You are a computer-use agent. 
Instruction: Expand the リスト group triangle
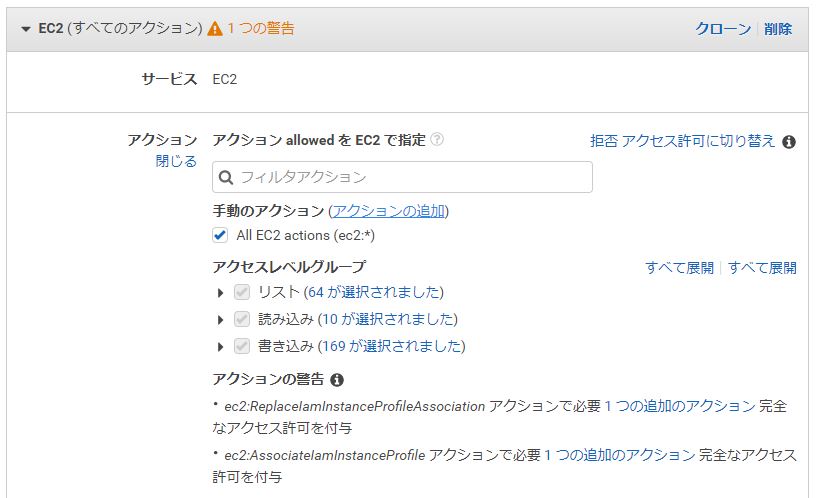(x=220, y=293)
